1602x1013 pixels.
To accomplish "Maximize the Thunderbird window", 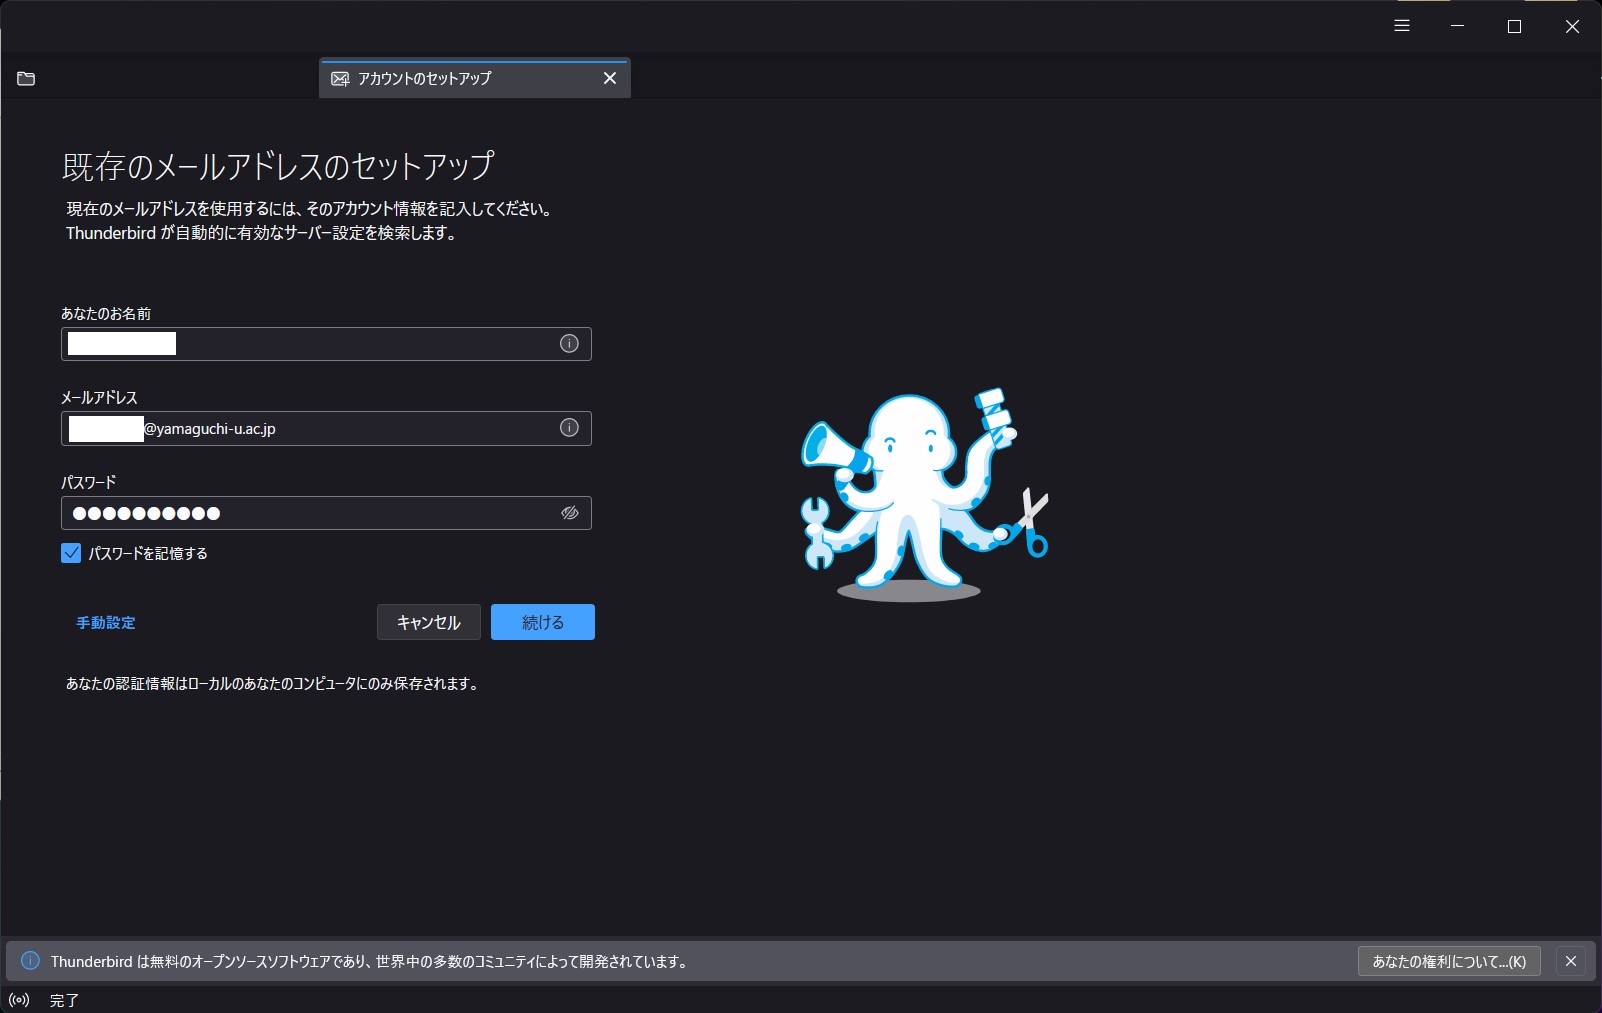I will tap(1514, 26).
